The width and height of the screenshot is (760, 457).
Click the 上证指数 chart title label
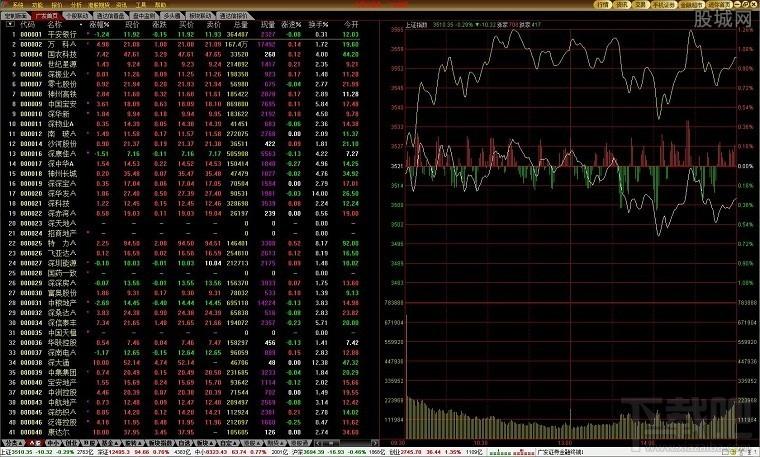[x=417, y=24]
